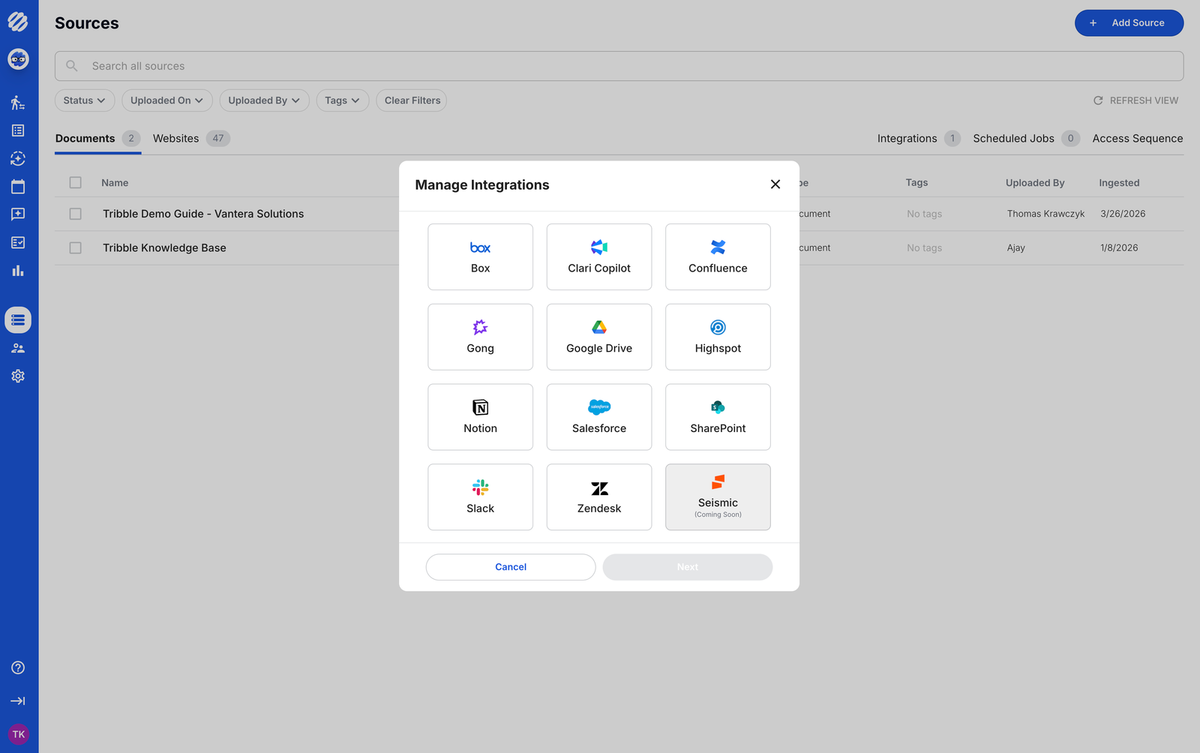Open Tribble Demo Guide - Vantera Solutions
This screenshot has width=1200, height=753.
[x=203, y=214]
